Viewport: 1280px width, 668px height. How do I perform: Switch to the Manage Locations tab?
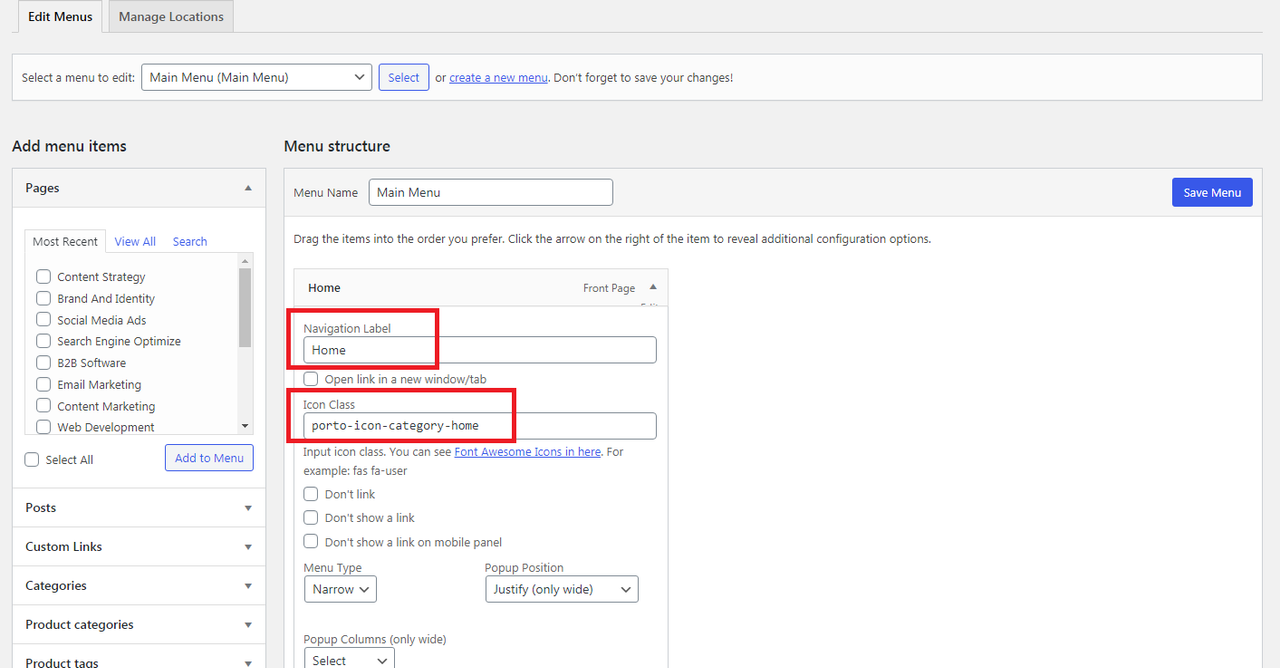click(171, 17)
